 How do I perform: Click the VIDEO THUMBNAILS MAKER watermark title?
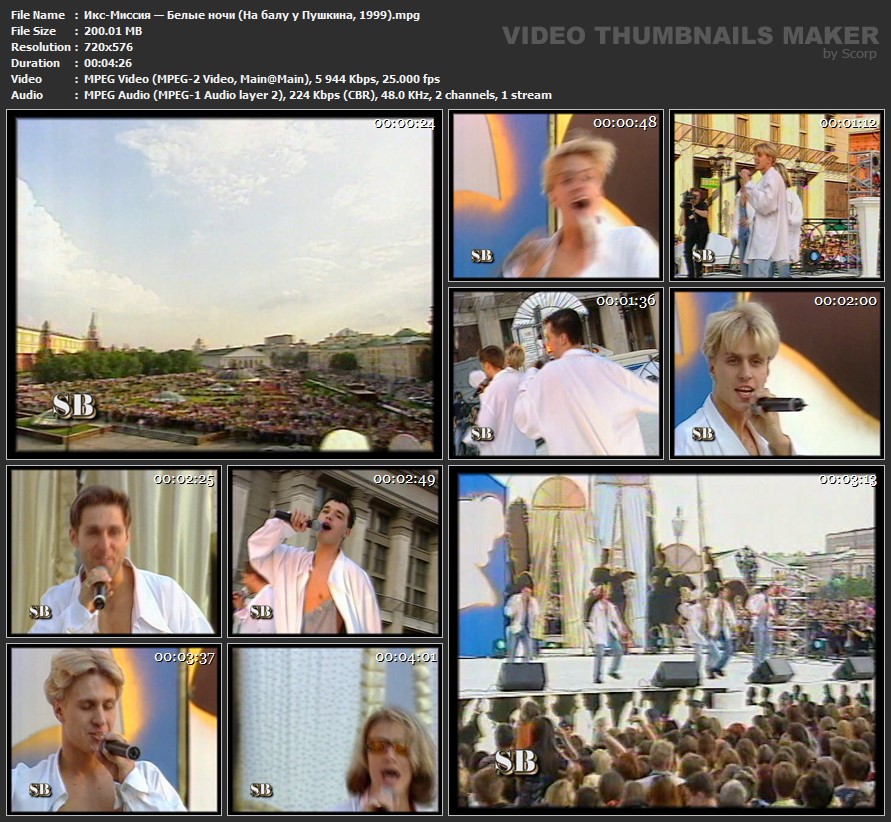690,36
